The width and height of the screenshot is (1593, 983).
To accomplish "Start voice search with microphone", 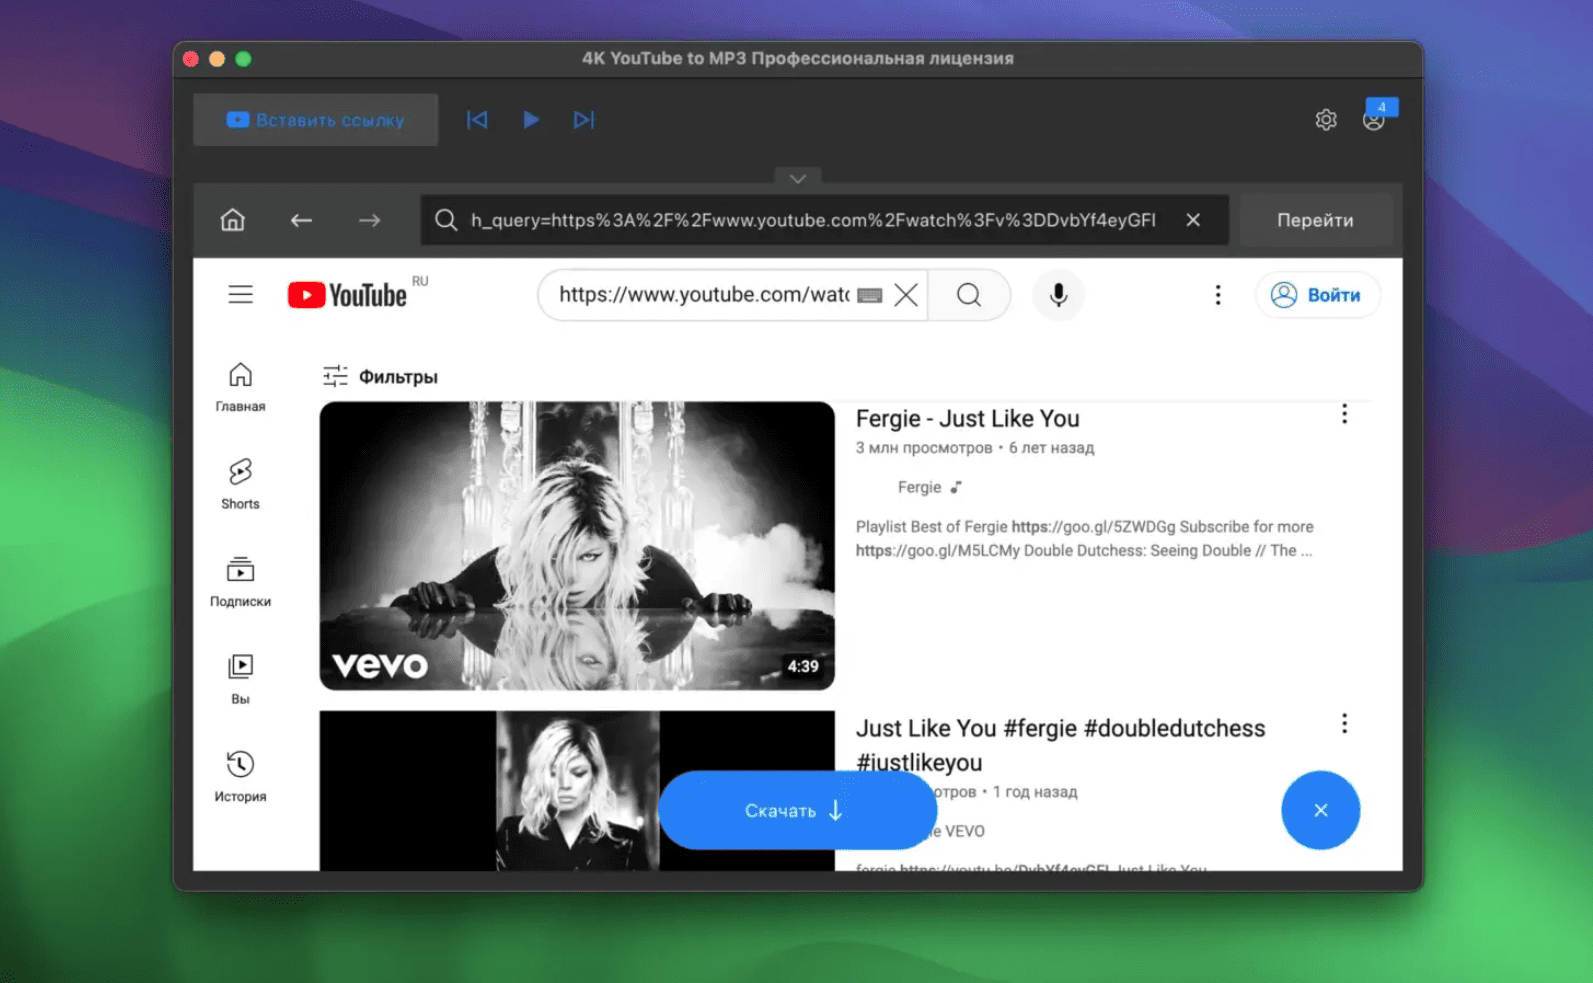I will click(x=1058, y=295).
